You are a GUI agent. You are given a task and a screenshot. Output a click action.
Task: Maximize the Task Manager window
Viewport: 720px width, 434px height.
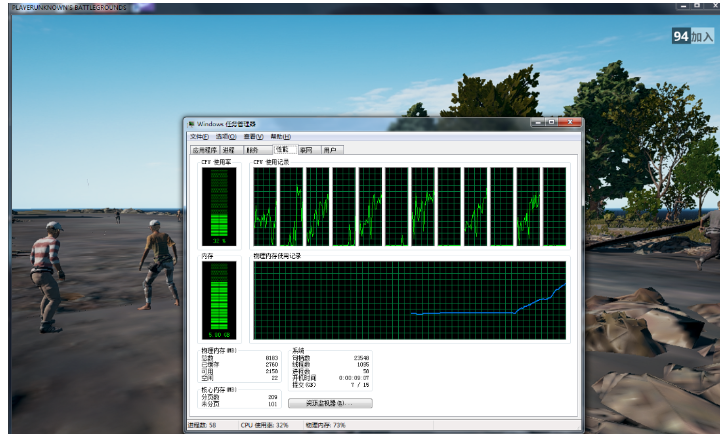tap(551, 122)
